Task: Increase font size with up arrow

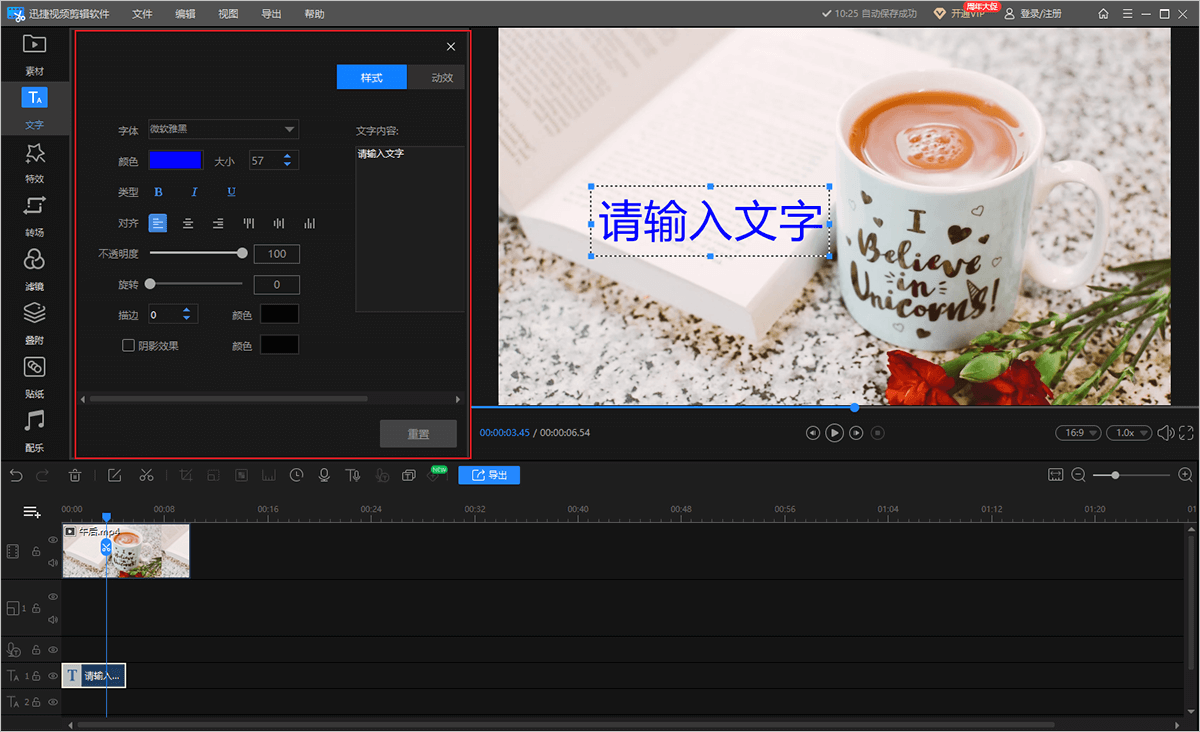Action: pos(288,156)
